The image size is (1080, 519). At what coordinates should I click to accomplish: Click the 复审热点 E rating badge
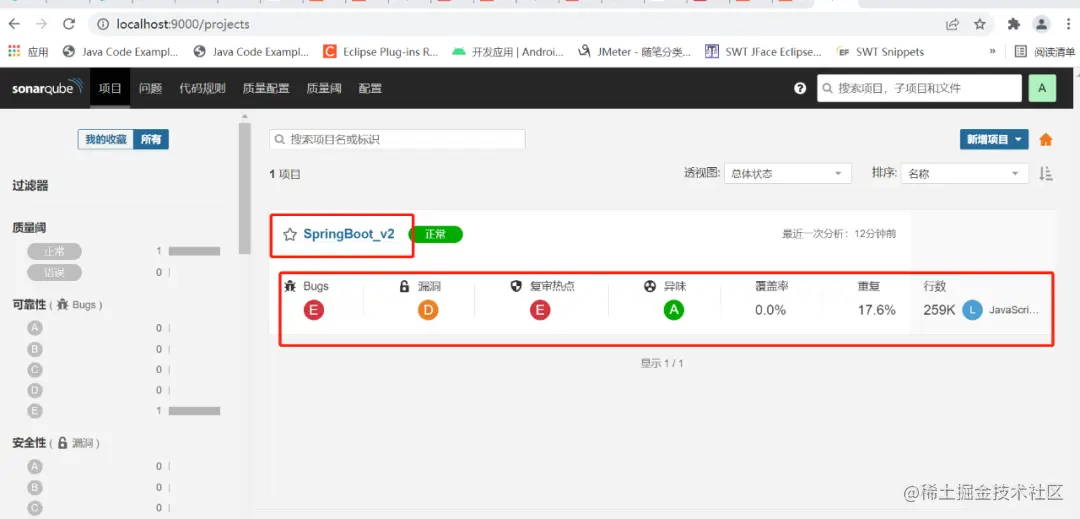pos(540,310)
